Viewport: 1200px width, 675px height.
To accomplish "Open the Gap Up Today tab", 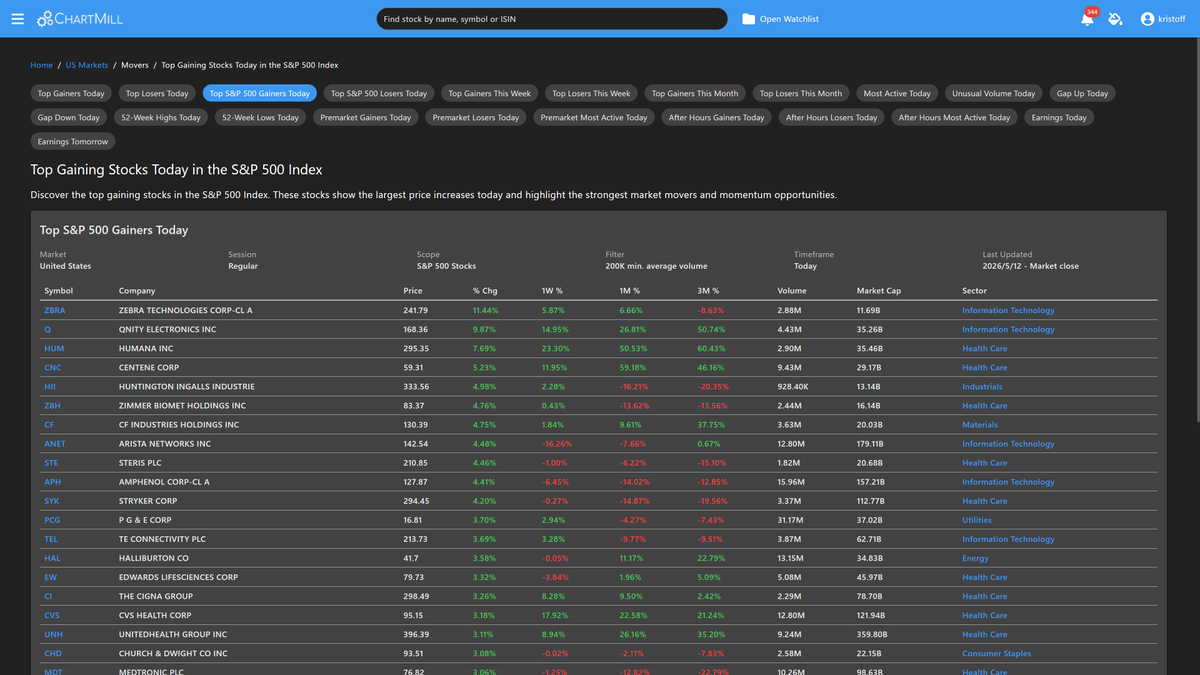I will (x=1083, y=93).
